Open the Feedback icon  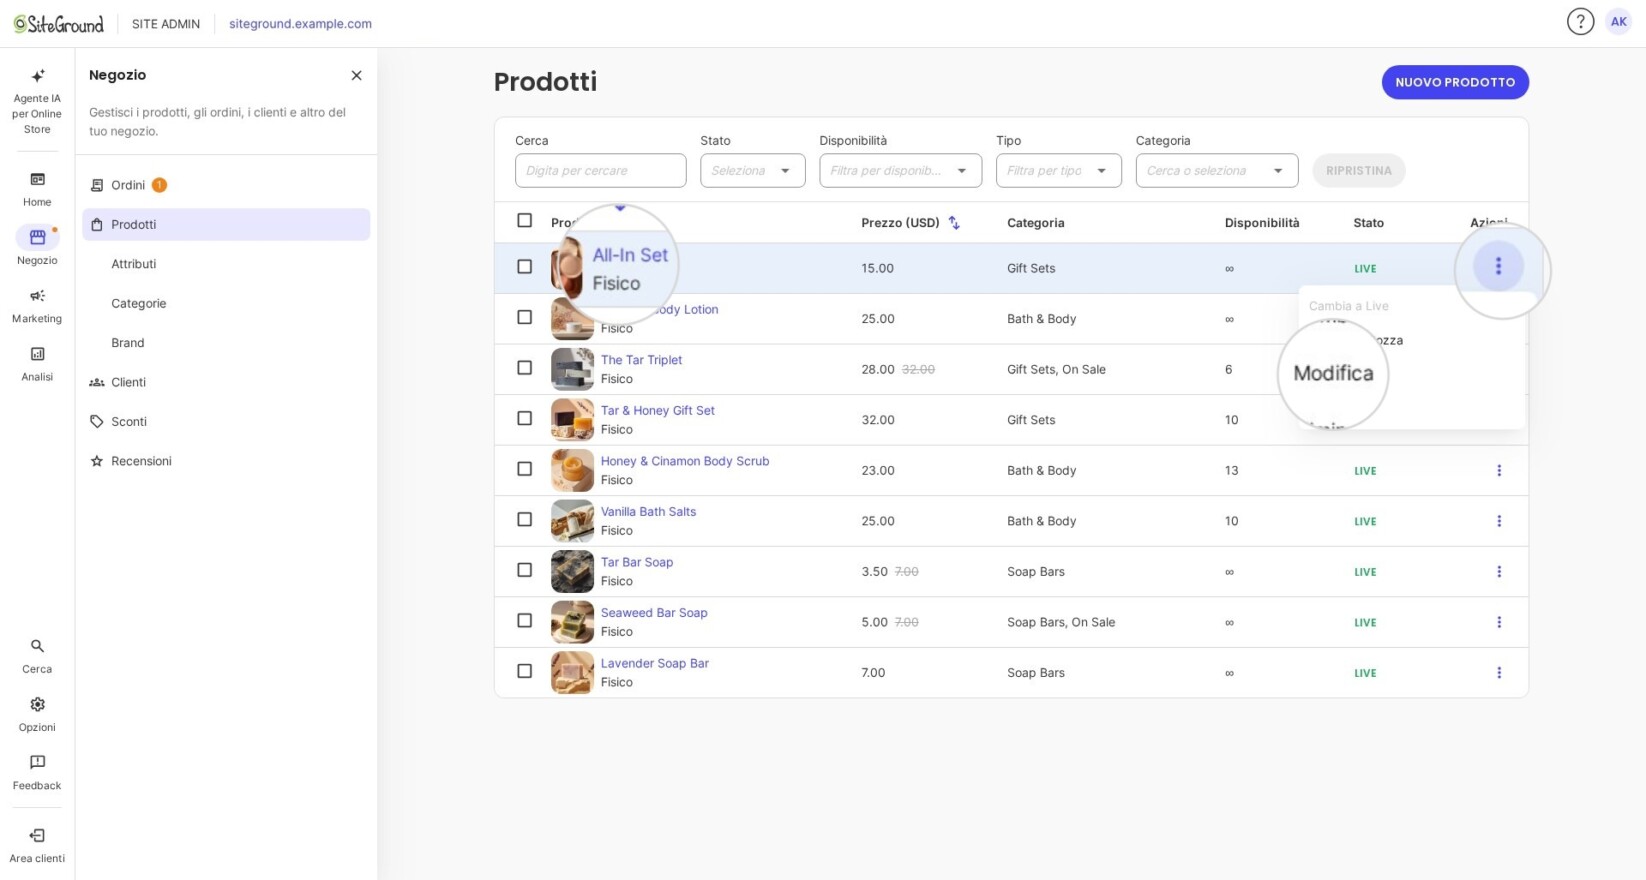(37, 762)
